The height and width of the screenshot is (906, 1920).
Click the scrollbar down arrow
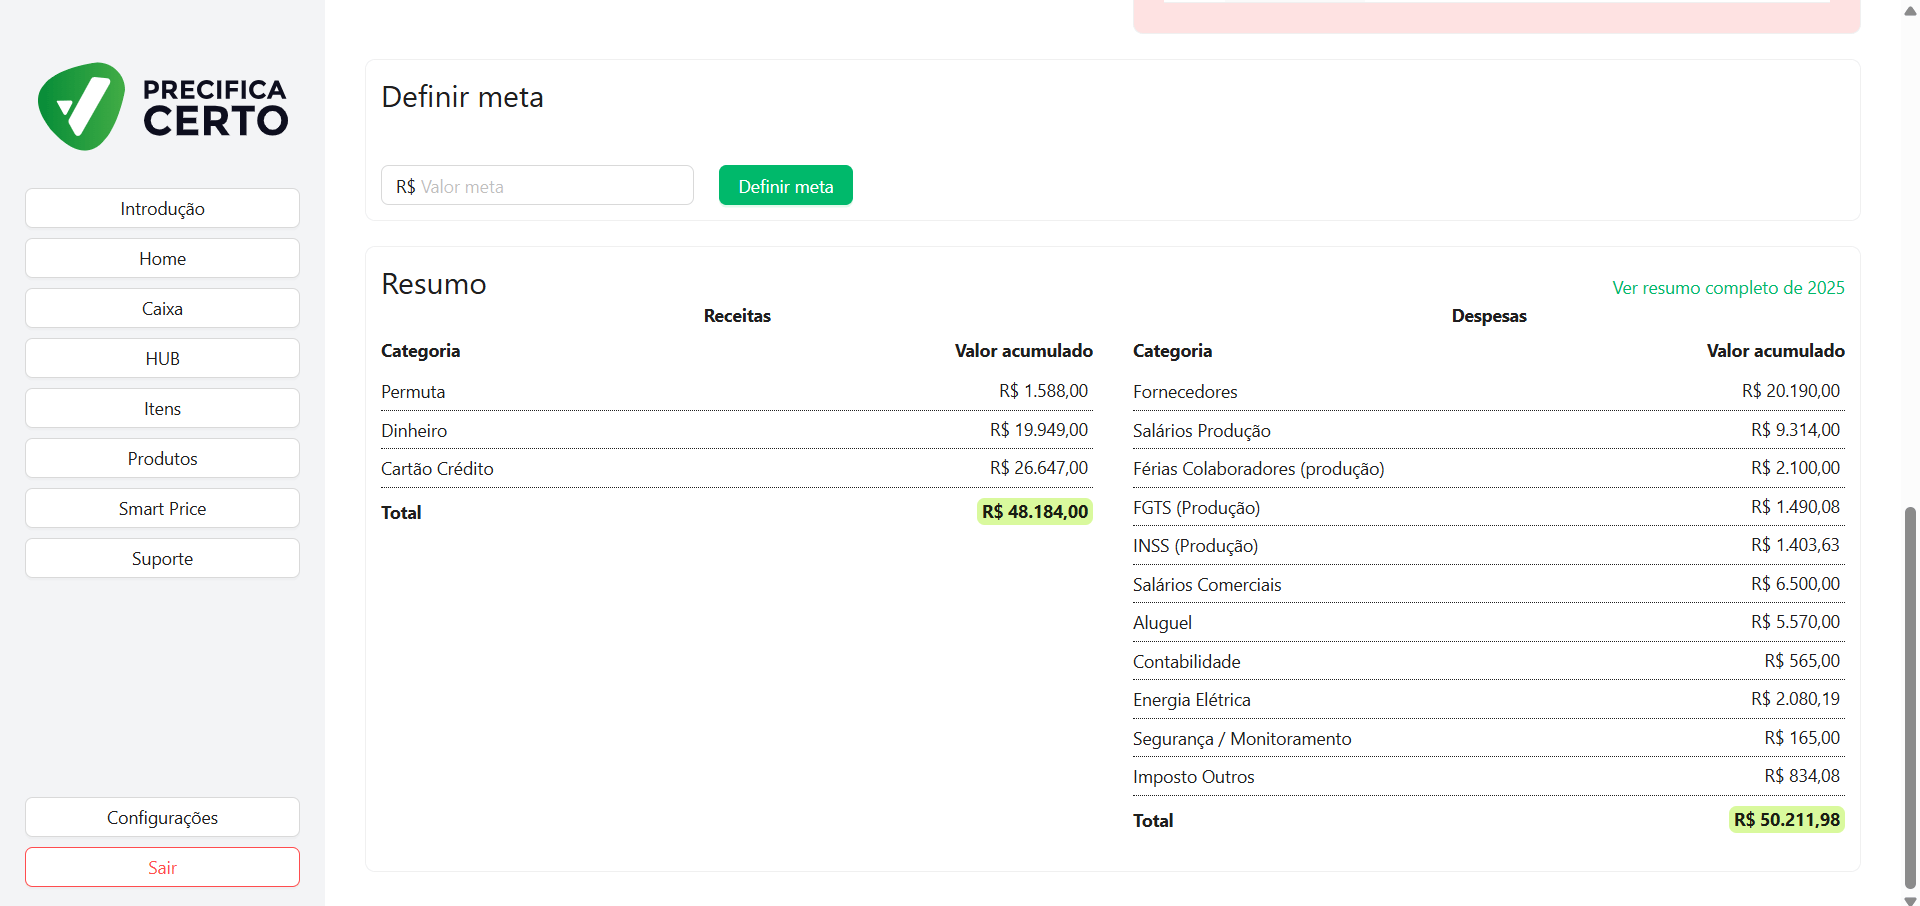coord(1910,899)
